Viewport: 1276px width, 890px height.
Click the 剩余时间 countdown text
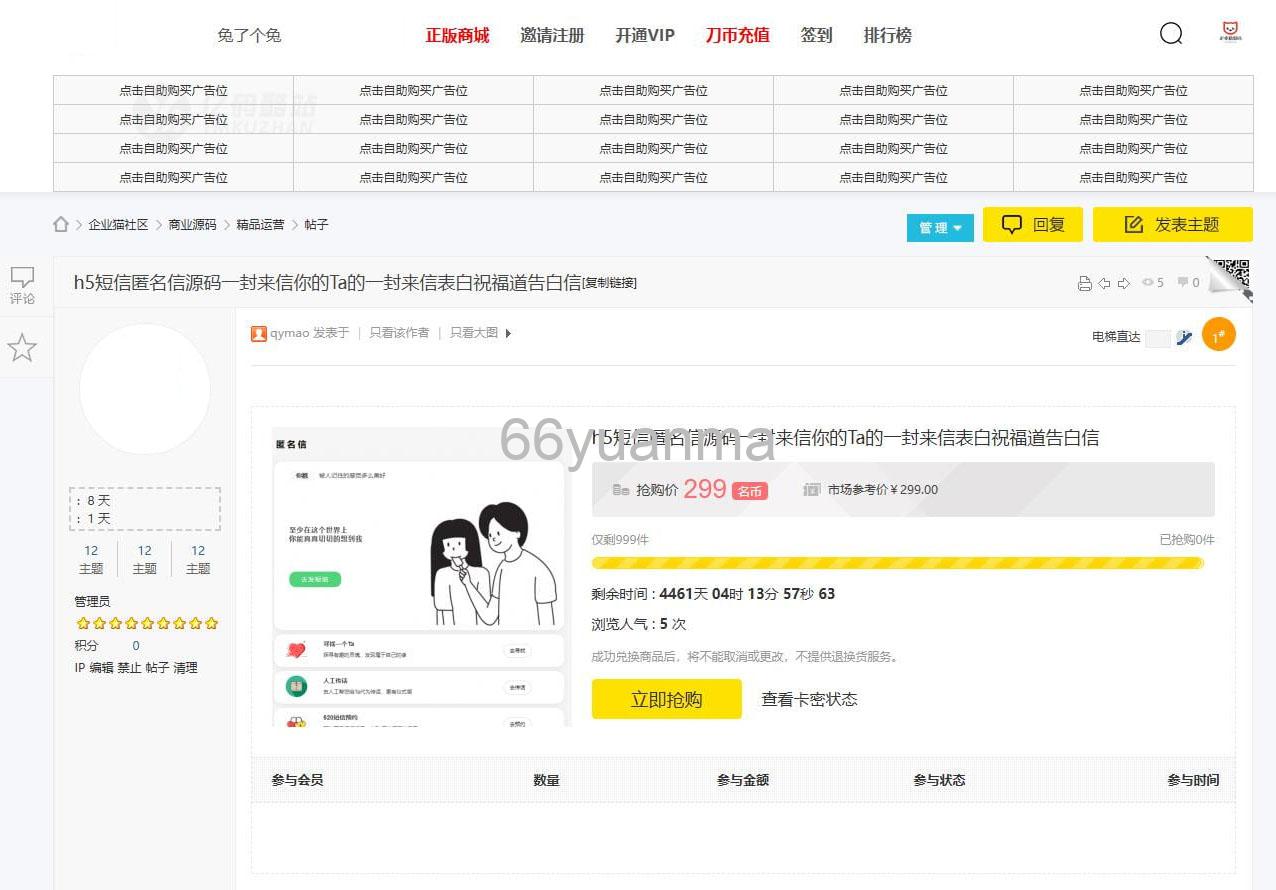(713, 593)
